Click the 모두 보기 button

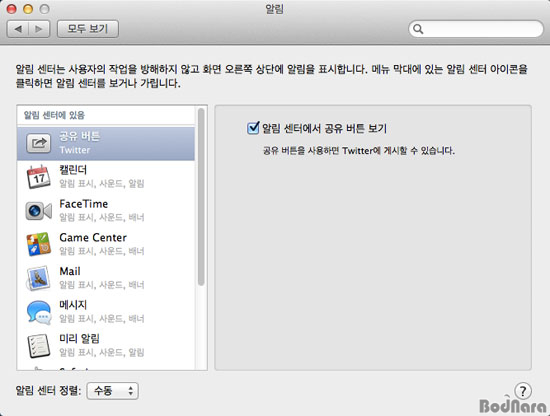(88, 29)
